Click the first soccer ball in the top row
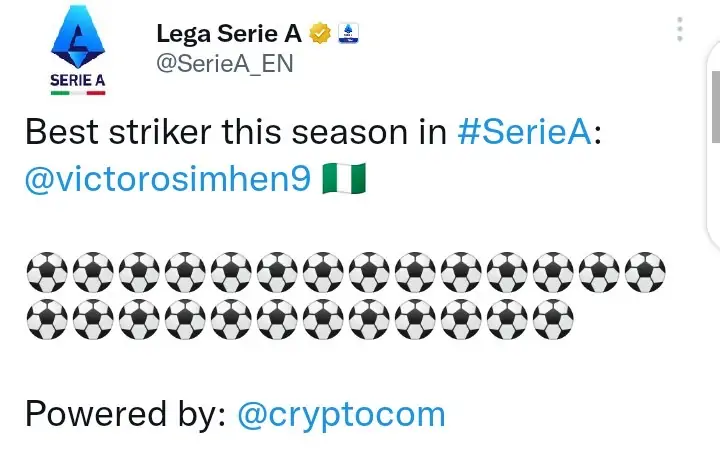 (47, 271)
